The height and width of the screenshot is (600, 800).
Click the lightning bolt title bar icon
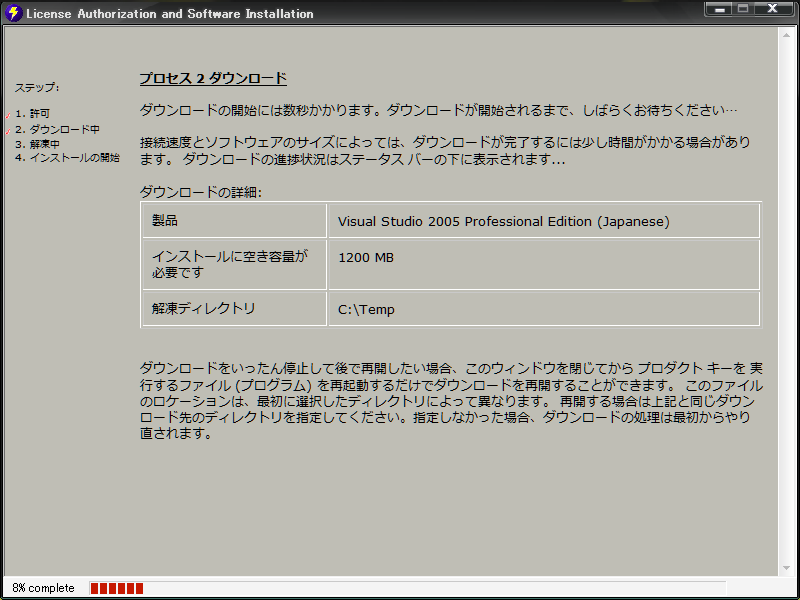tap(13, 13)
